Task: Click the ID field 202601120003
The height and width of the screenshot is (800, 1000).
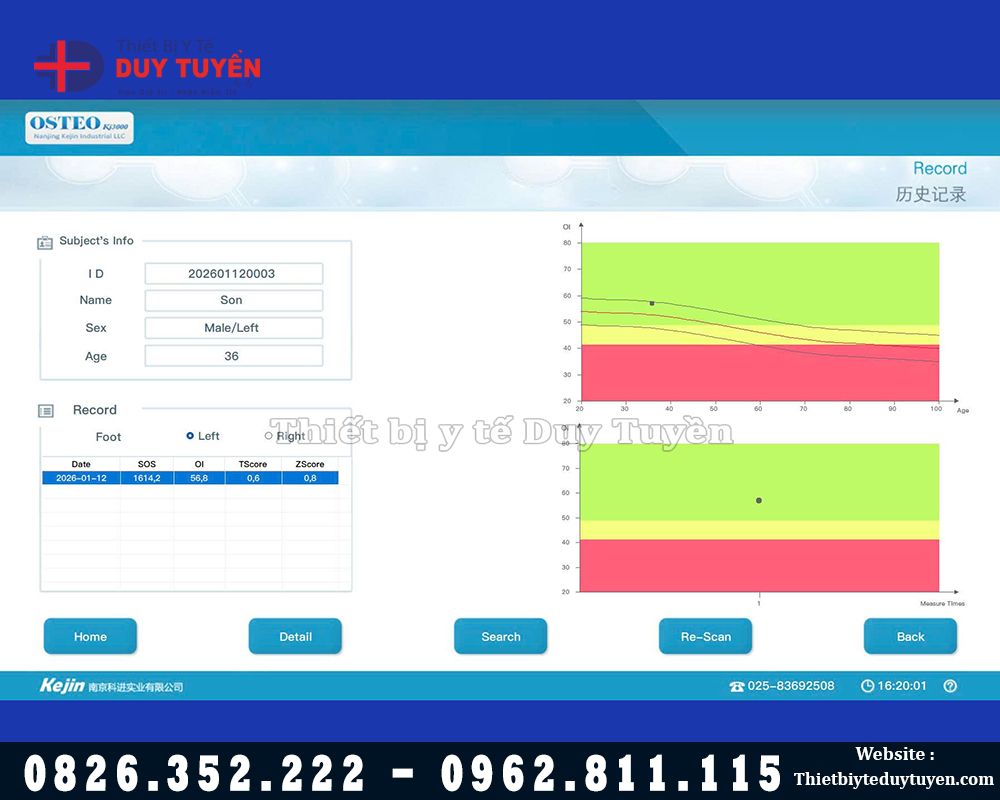Action: coord(233,273)
